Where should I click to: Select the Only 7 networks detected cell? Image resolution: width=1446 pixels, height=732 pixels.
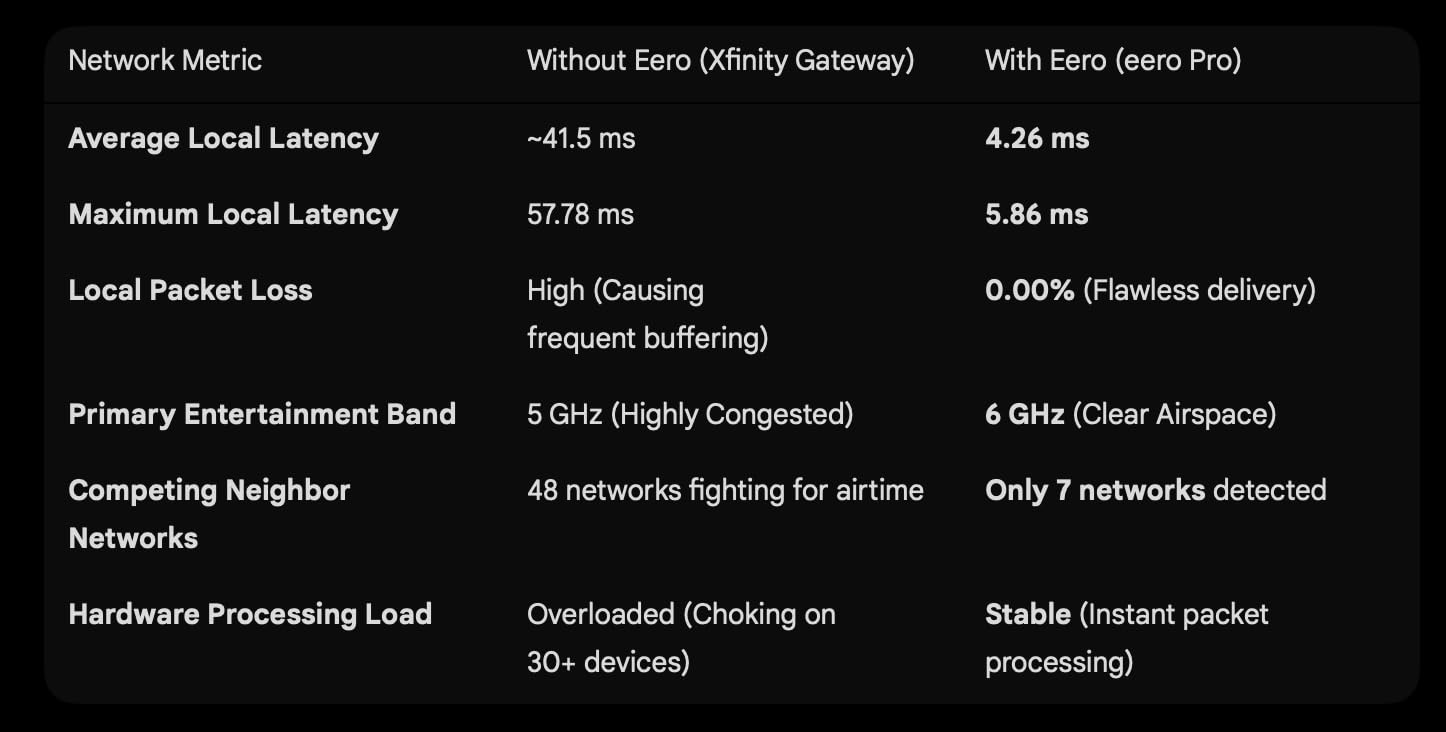(x=1155, y=490)
